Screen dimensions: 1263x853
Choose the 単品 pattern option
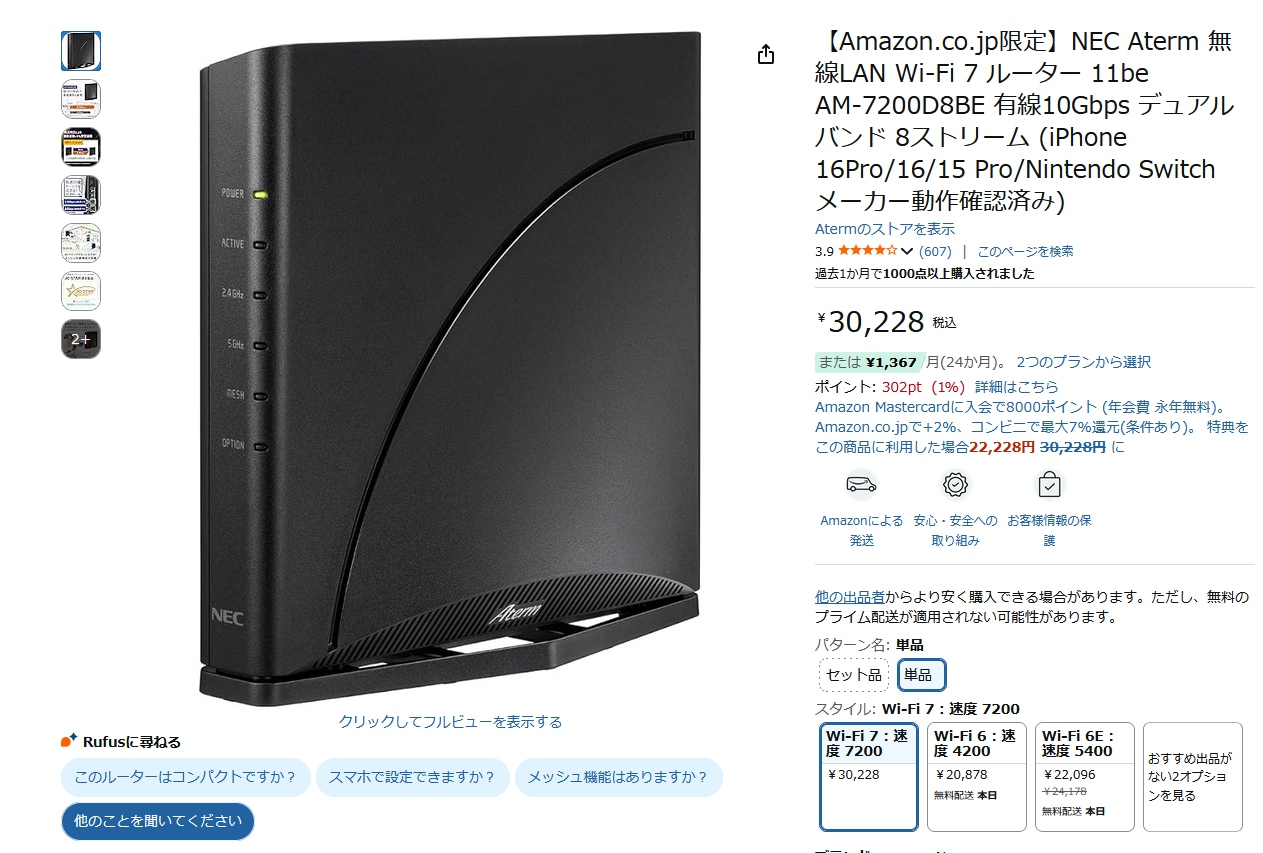pyautogui.click(x=921, y=675)
